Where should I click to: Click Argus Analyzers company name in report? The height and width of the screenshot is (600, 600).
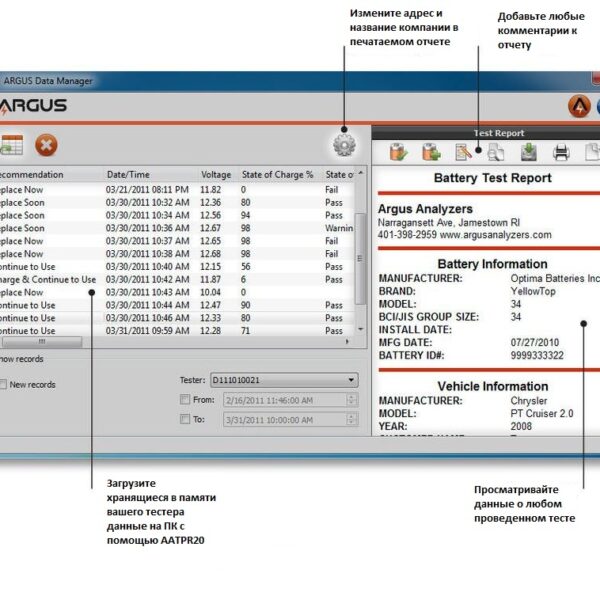(x=425, y=209)
